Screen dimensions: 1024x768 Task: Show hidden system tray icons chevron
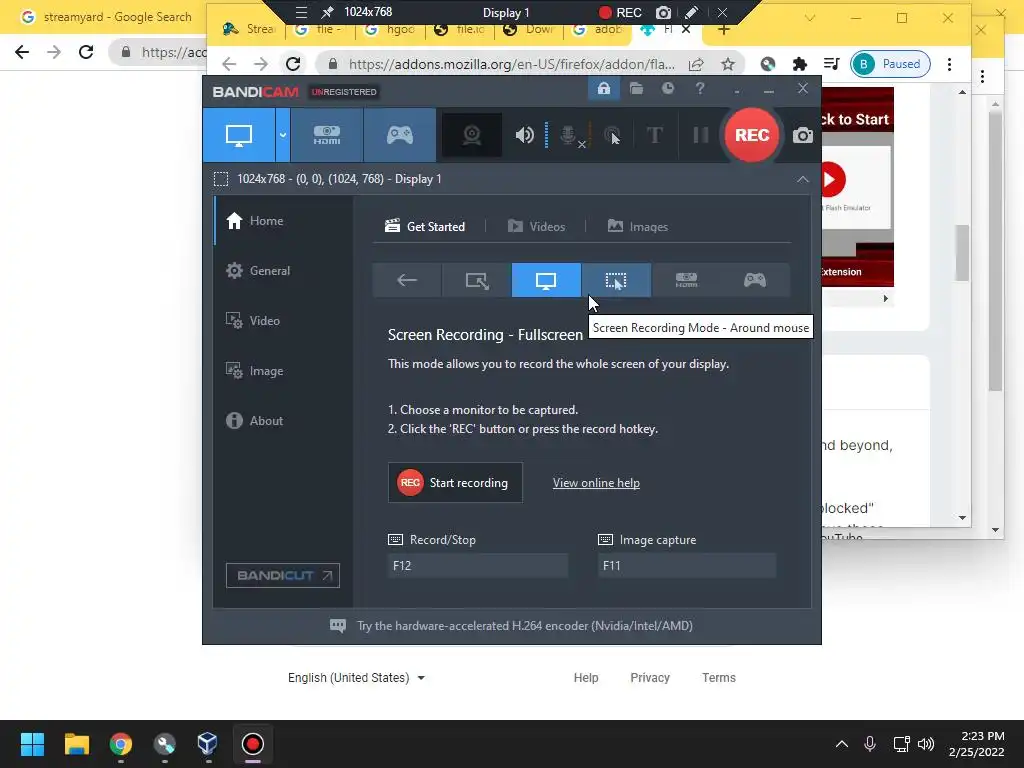(842, 744)
